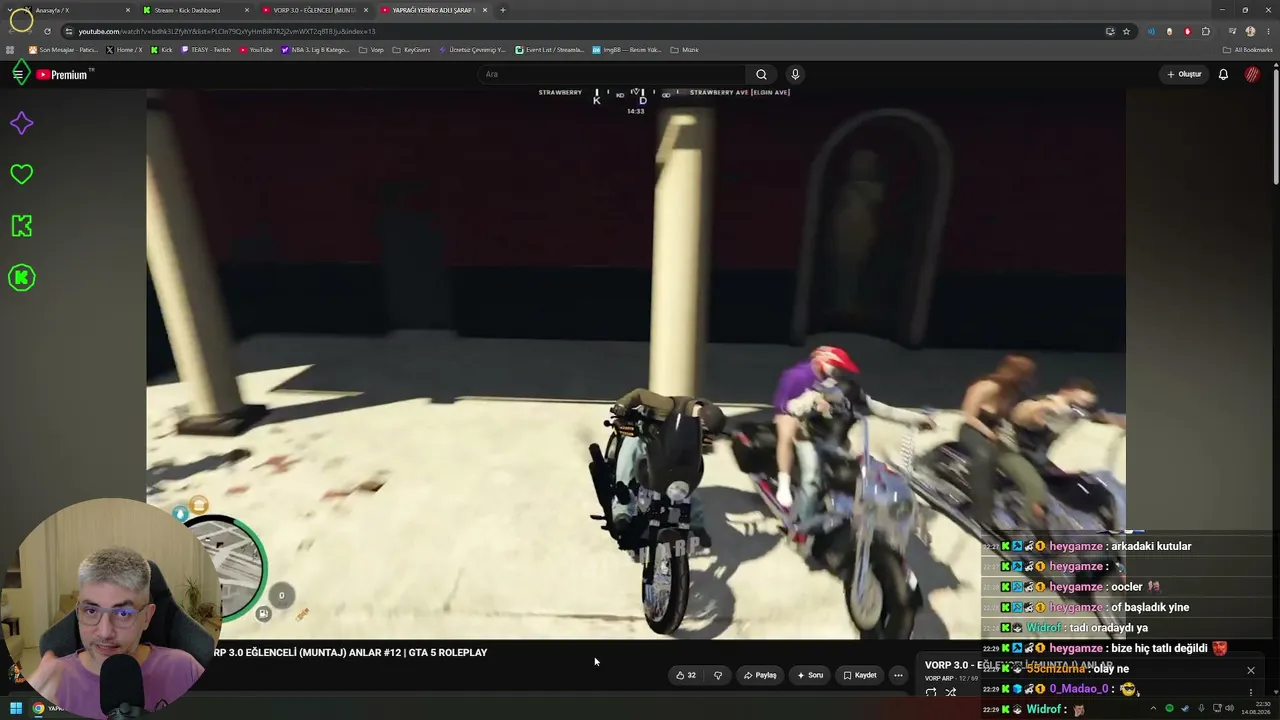Click the microphone icon in system tray
This screenshot has width=1280, height=720.
pos(1201,709)
